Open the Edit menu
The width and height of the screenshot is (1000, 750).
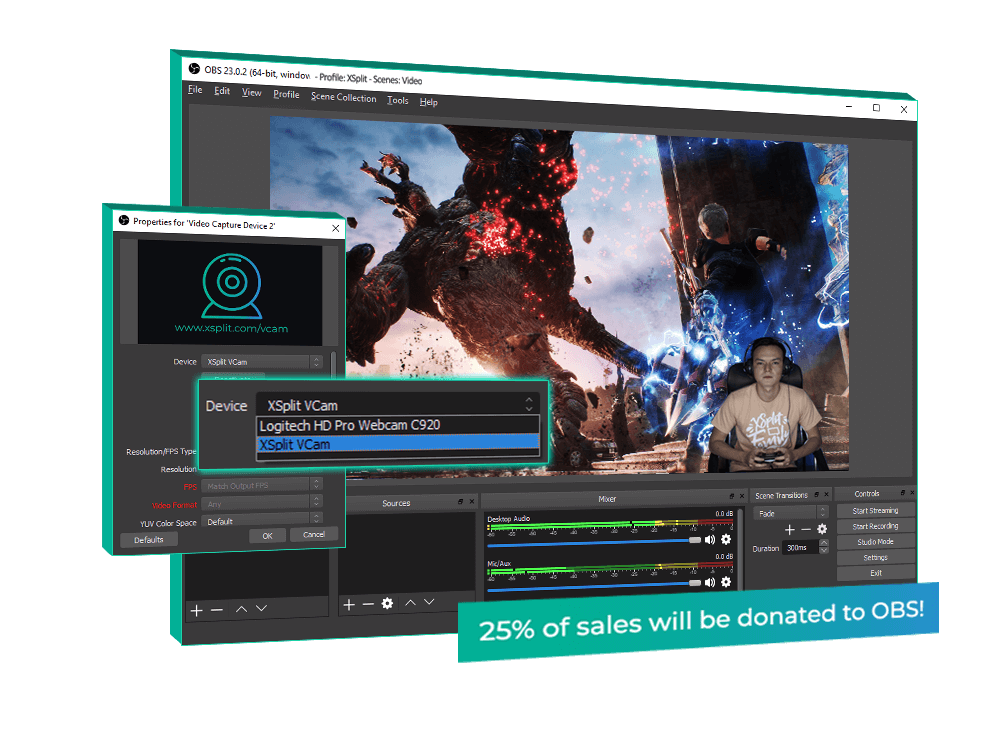pyautogui.click(x=222, y=91)
